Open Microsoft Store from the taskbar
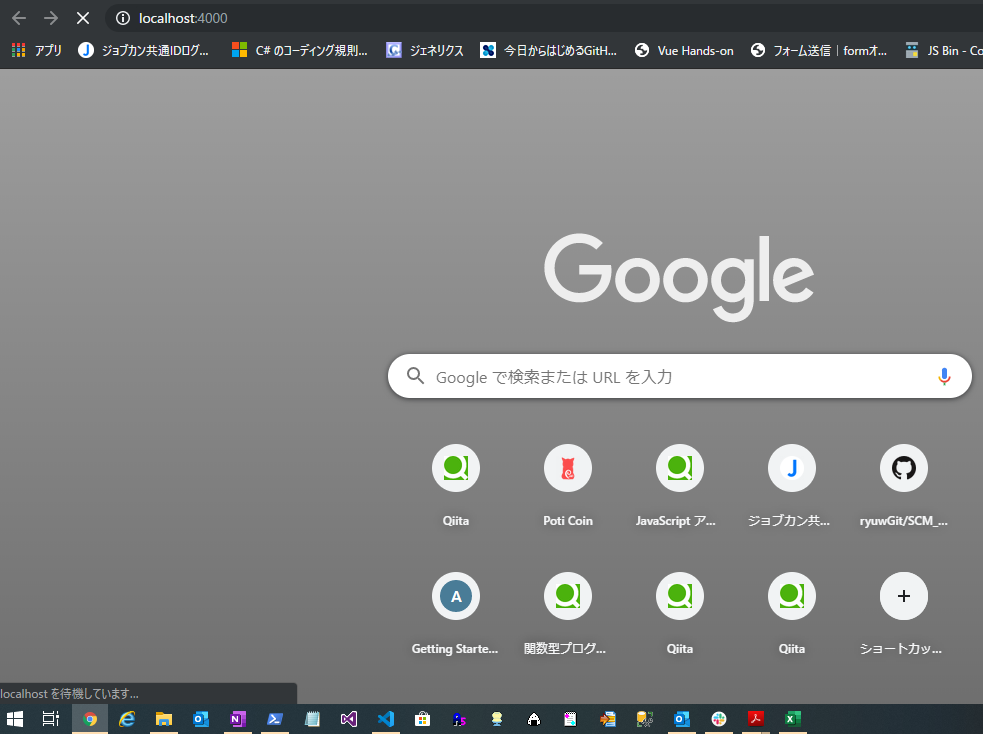Image resolution: width=983 pixels, height=734 pixels. [x=423, y=719]
